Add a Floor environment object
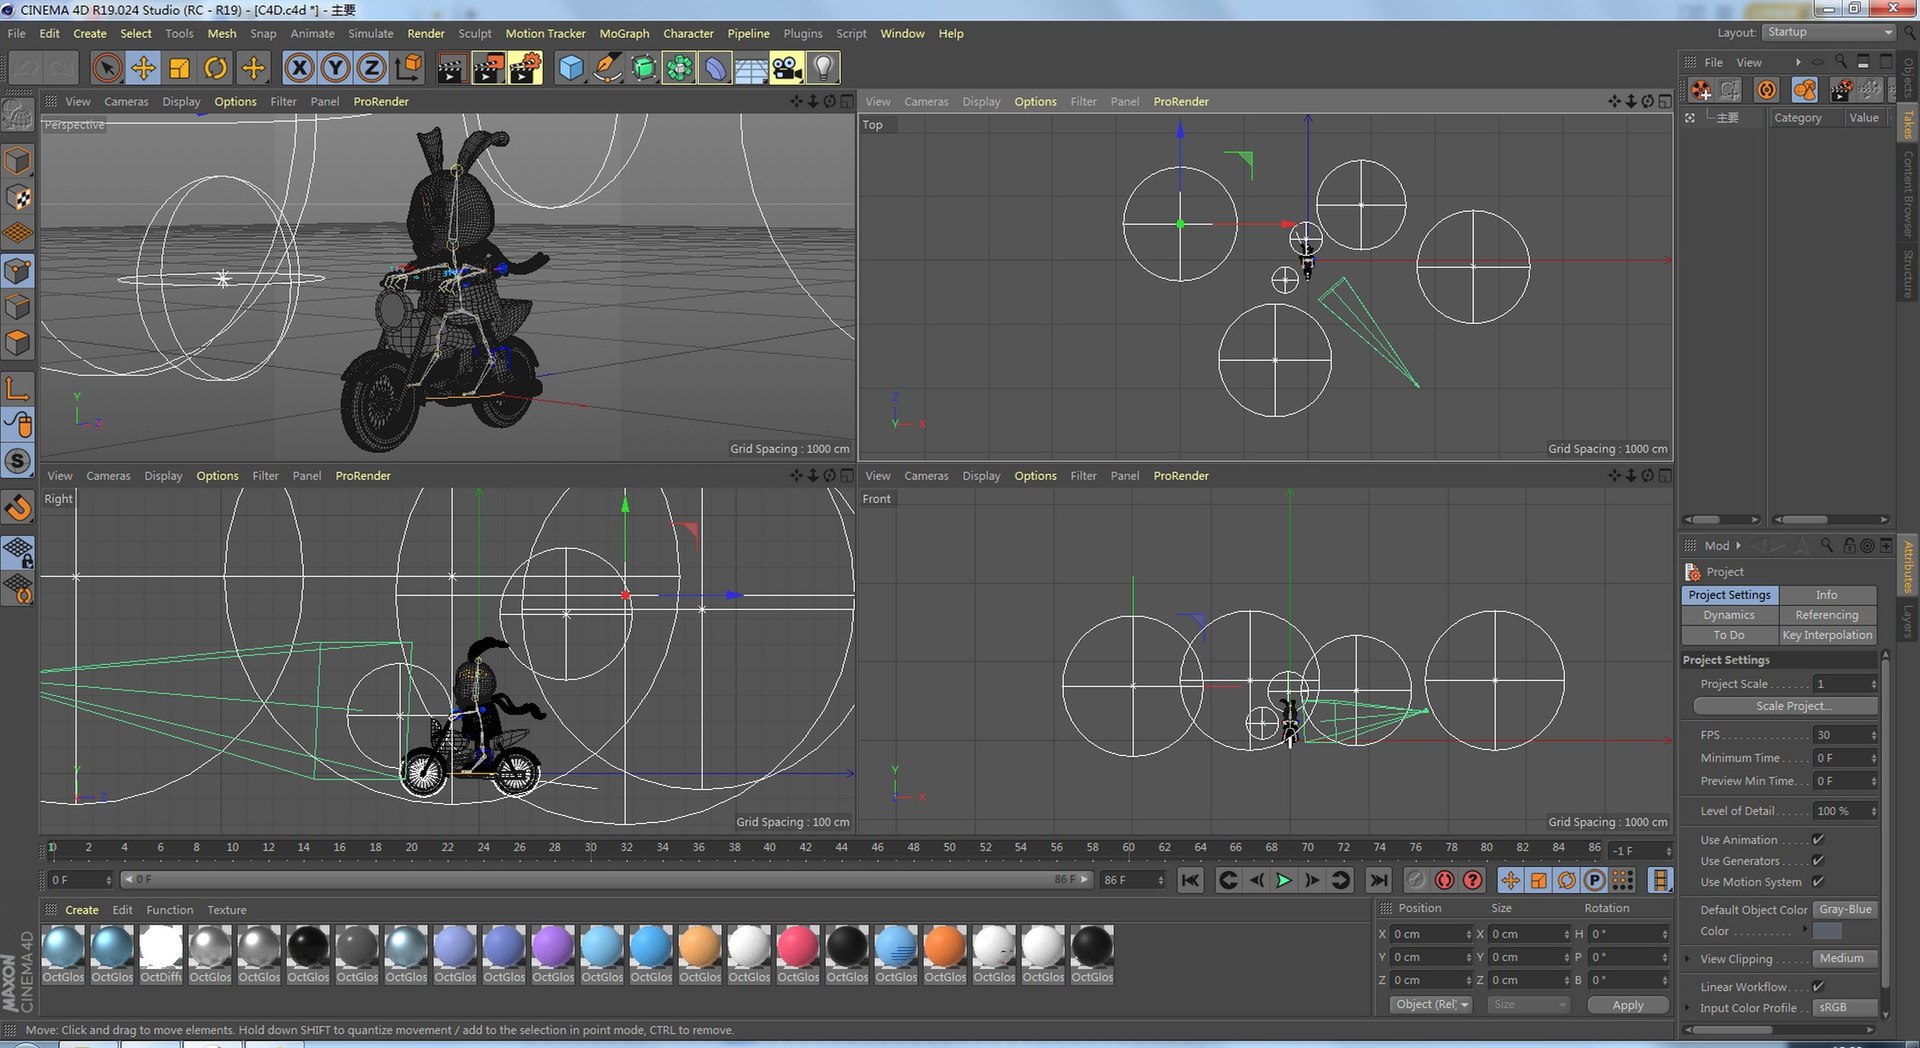 751,68
